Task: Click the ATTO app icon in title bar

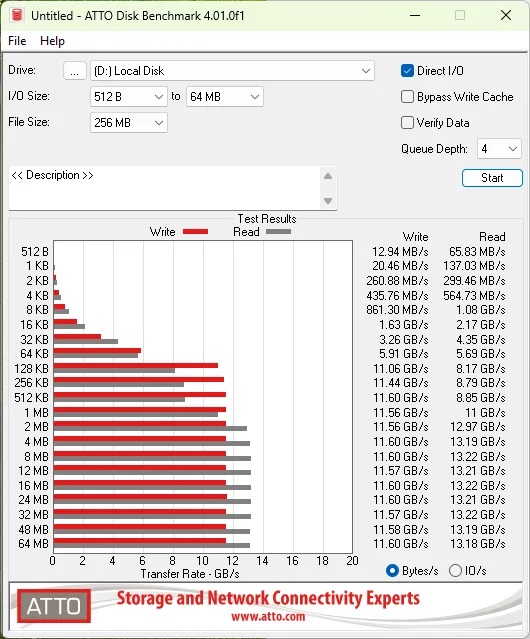Action: [17, 15]
